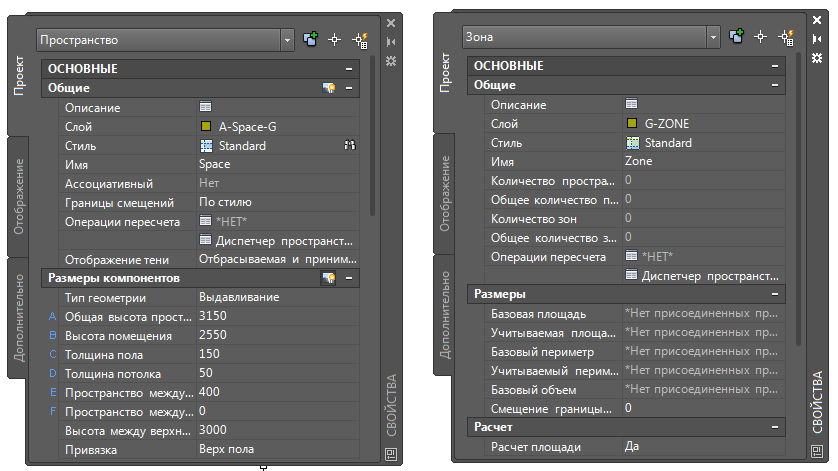Screen dimensions: 838x471
Task: Click the G-ZONE layer color swatch
Action: pyautogui.click(x=631, y=124)
